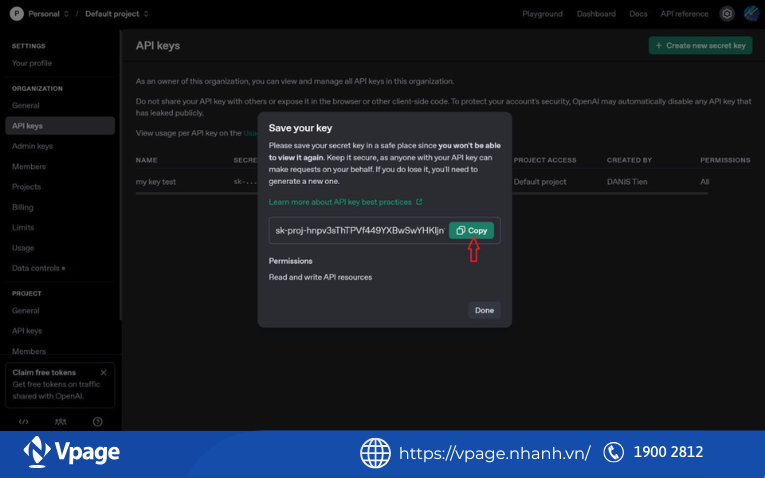
Task: Click the Default project cell in table
Action: click(540, 181)
